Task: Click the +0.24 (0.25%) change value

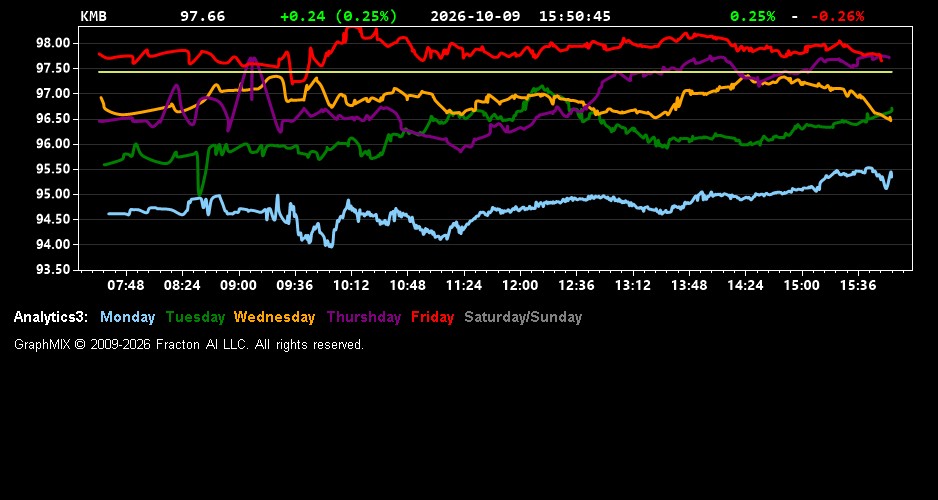Action: pyautogui.click(x=339, y=16)
